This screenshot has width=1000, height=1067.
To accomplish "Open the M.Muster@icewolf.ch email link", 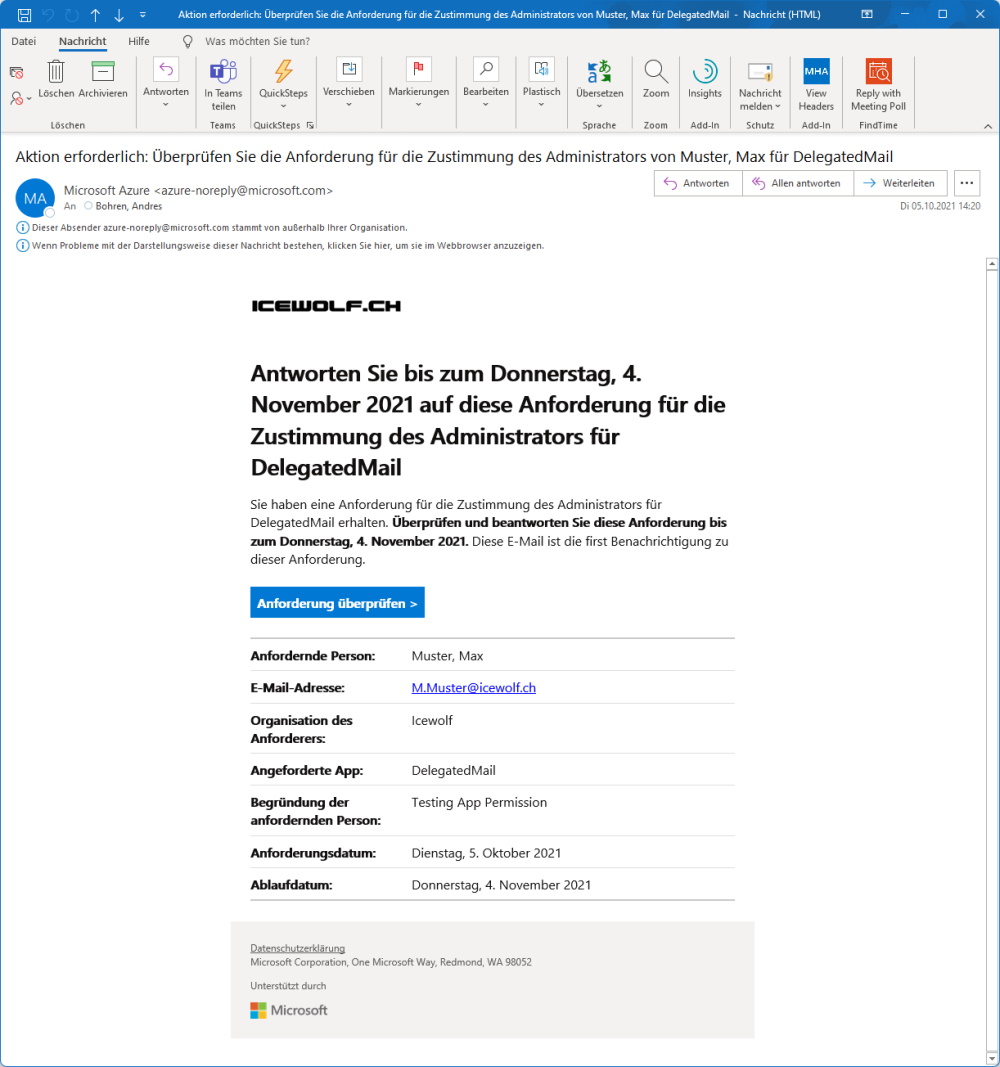I will 473,688.
